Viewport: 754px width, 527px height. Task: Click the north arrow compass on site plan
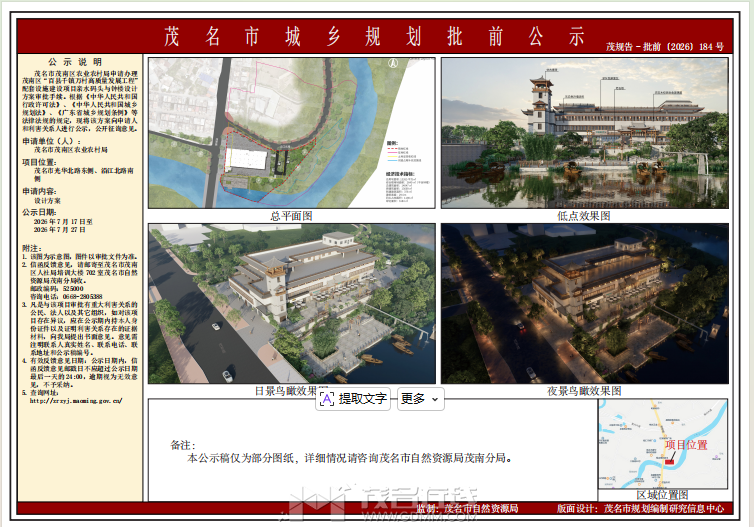point(393,63)
